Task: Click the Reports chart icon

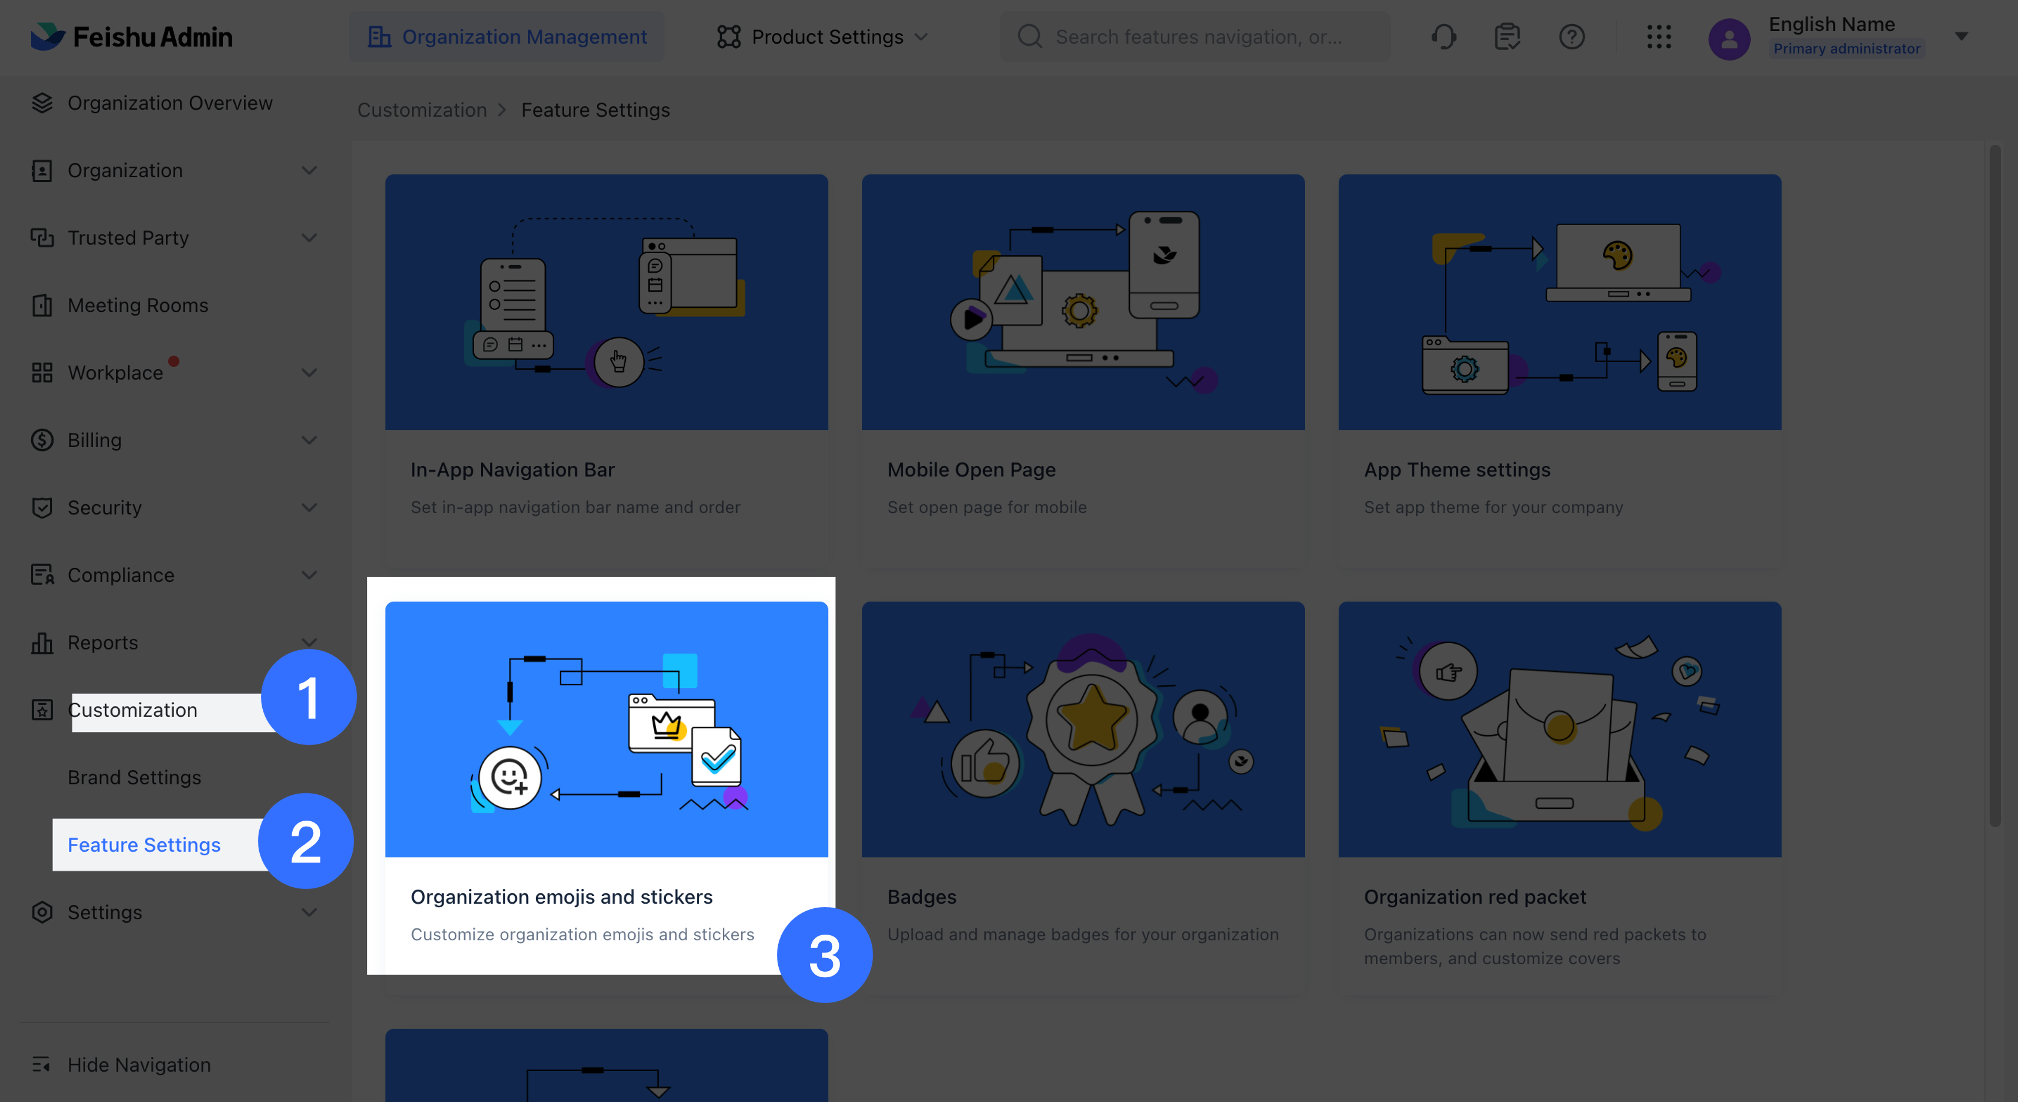Action: pos(42,642)
